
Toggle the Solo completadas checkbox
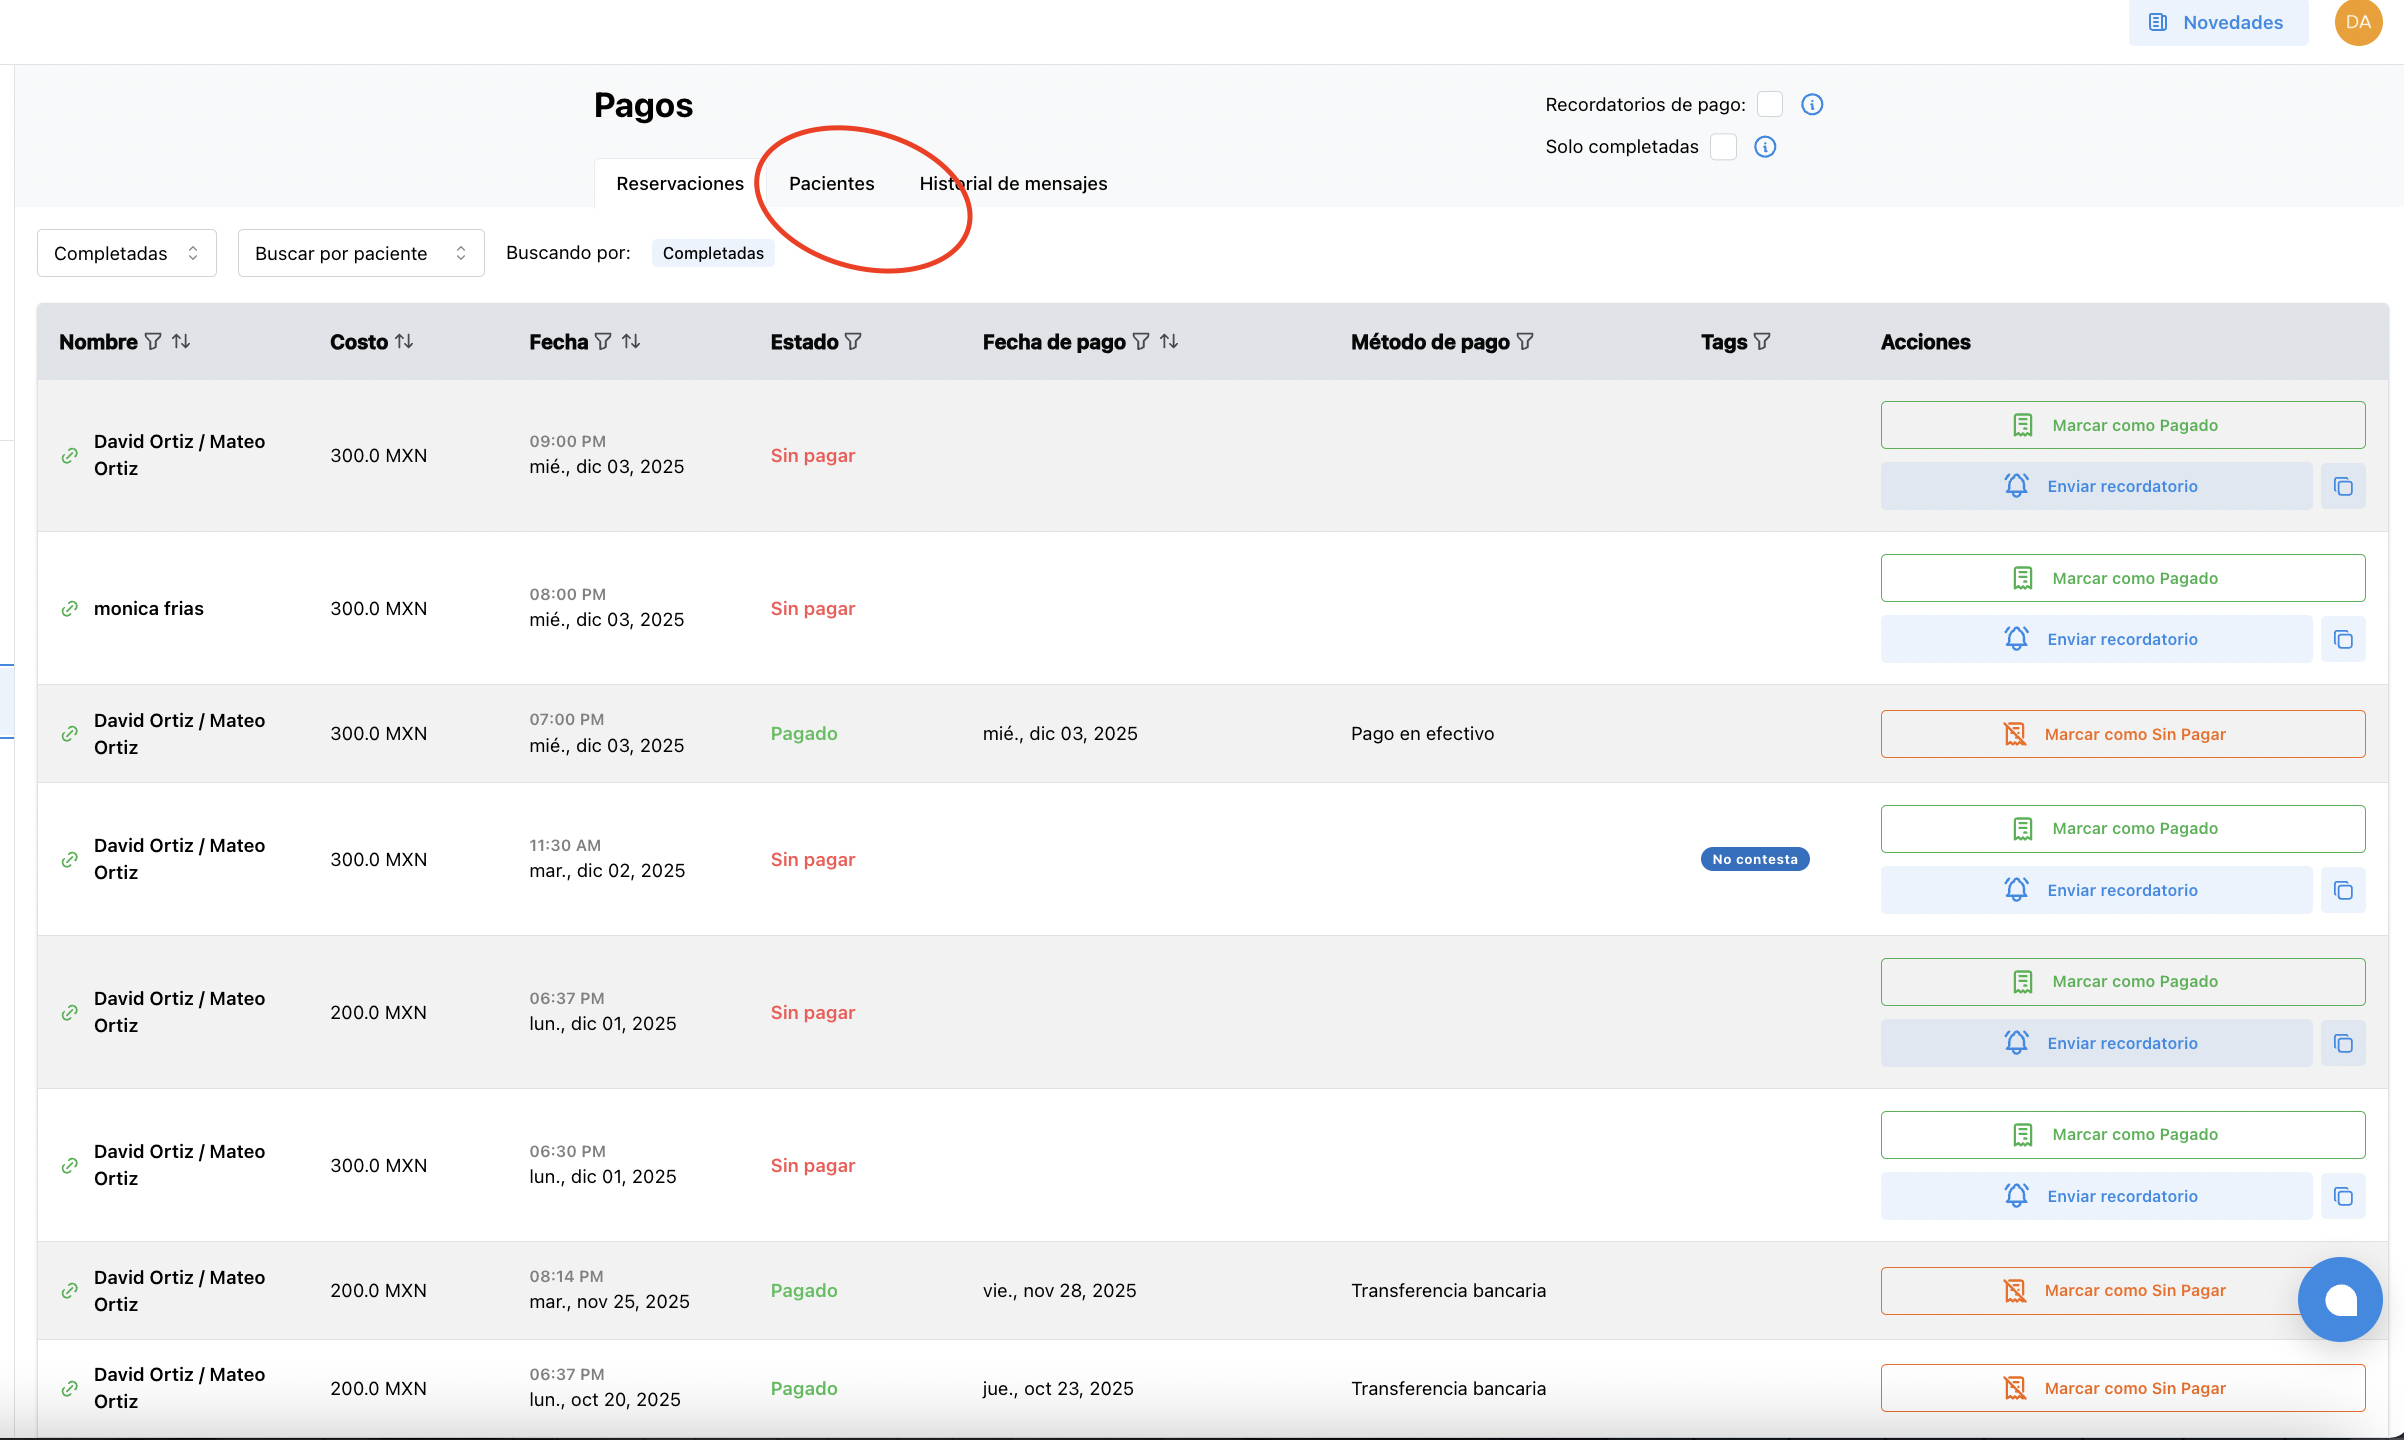[1723, 147]
